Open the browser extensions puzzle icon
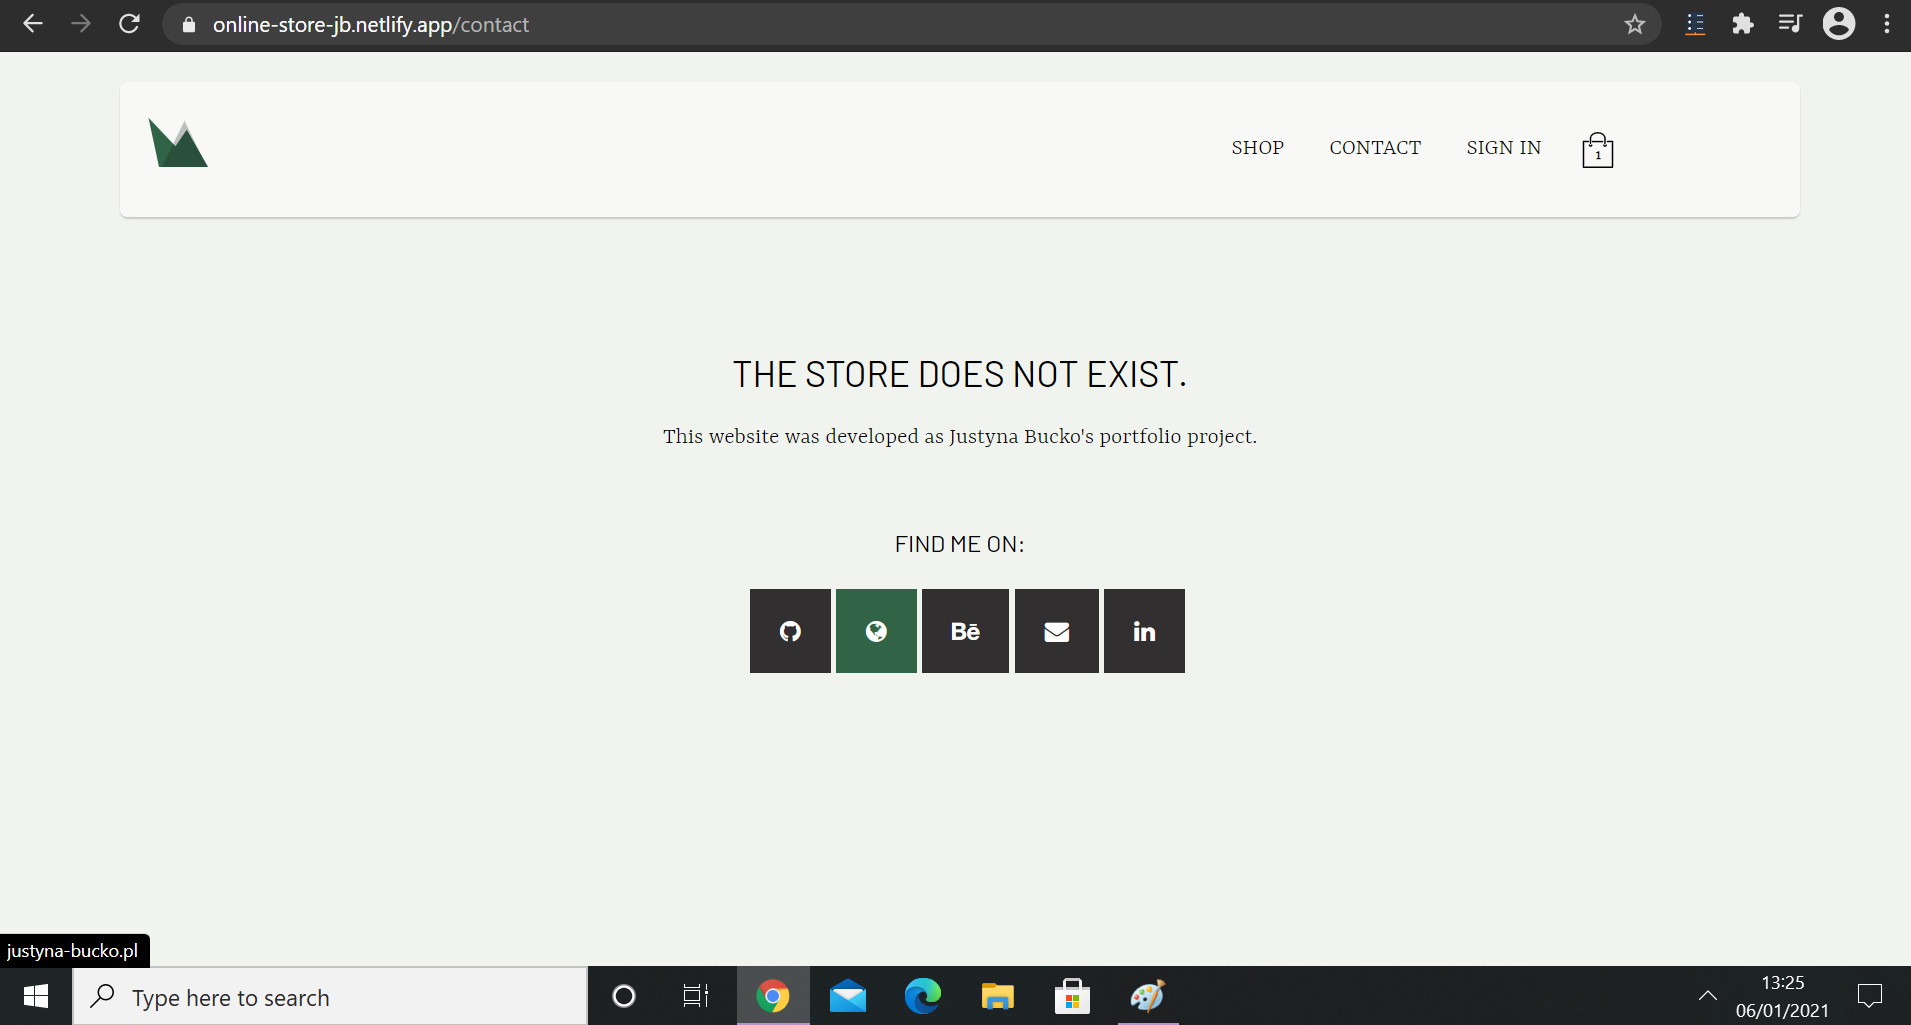 [x=1743, y=24]
